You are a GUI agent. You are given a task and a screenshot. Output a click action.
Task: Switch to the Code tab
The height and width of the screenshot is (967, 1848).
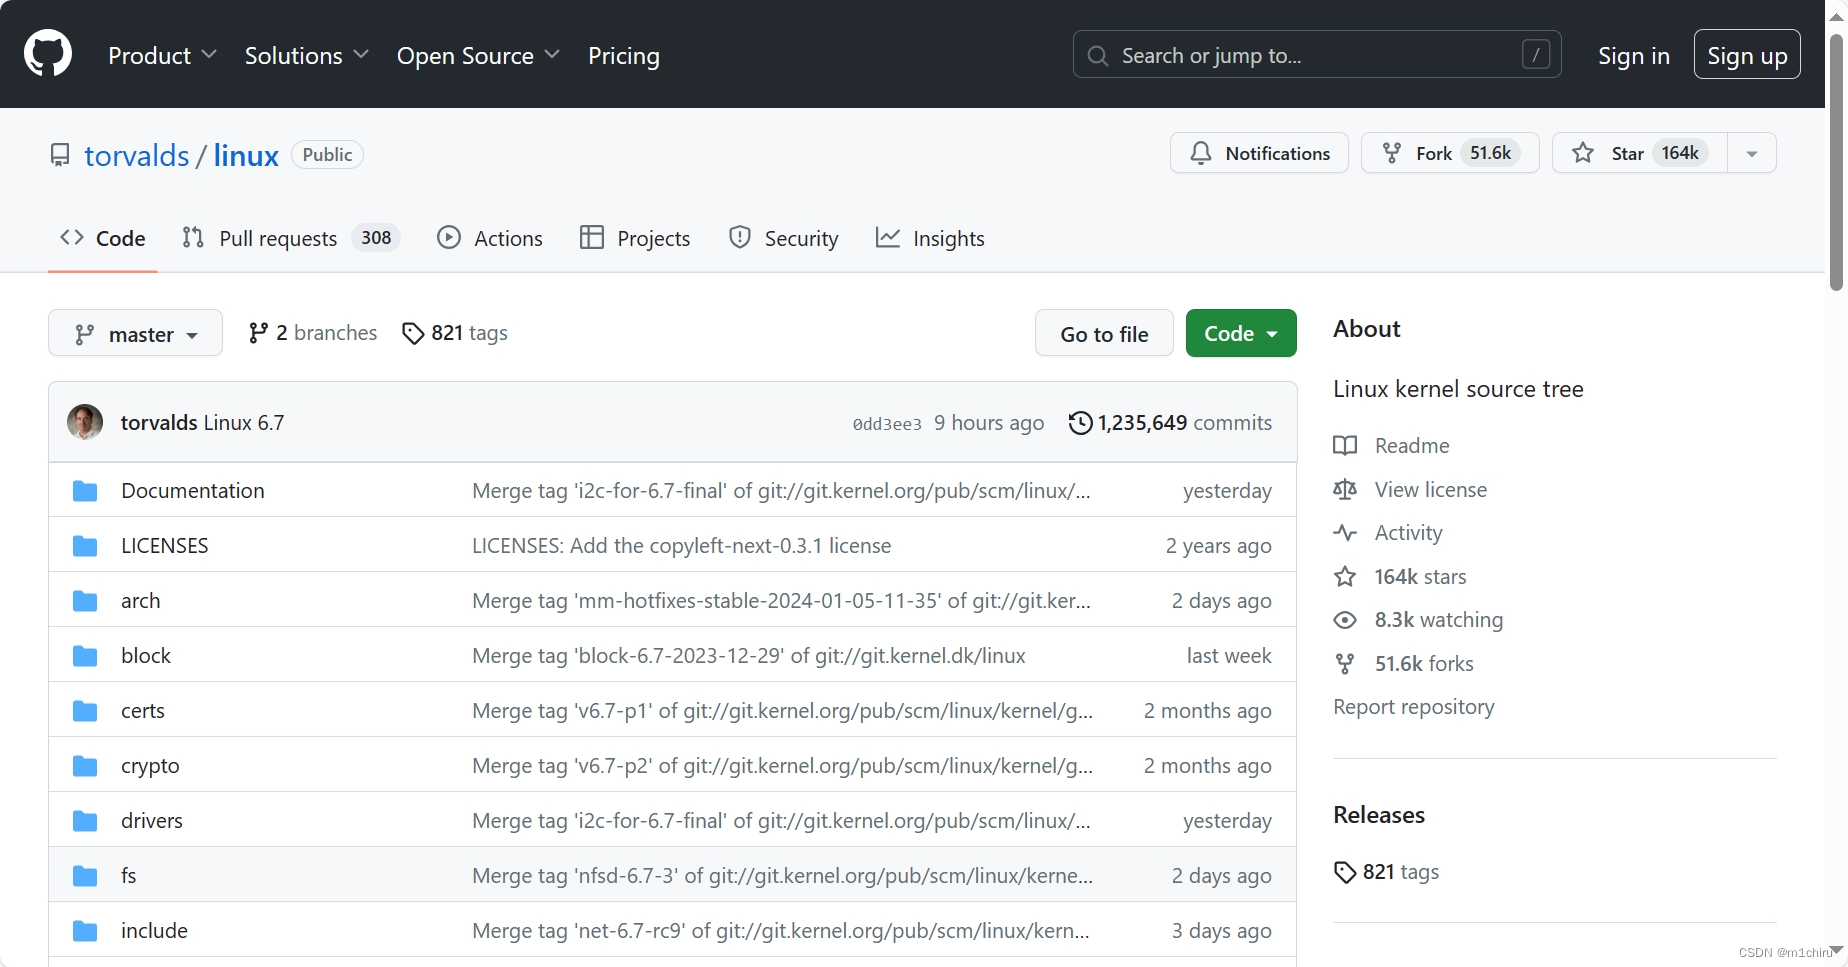click(103, 238)
